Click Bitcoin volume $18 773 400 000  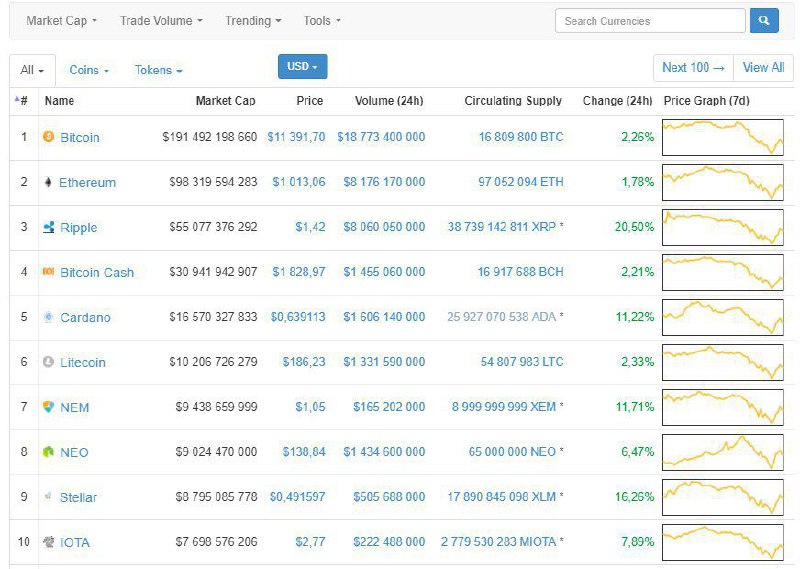pos(381,137)
